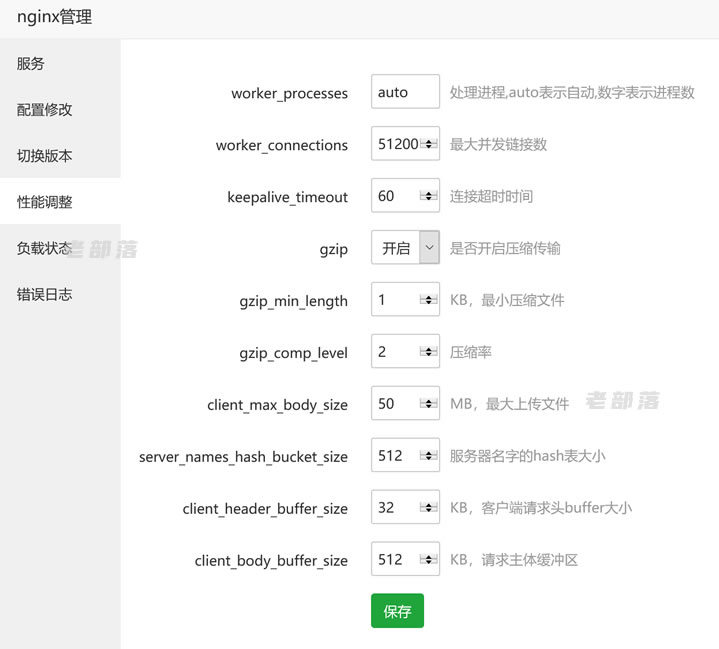Click worker_connections spinner arrows
The height and width of the screenshot is (649, 719).
(429, 144)
